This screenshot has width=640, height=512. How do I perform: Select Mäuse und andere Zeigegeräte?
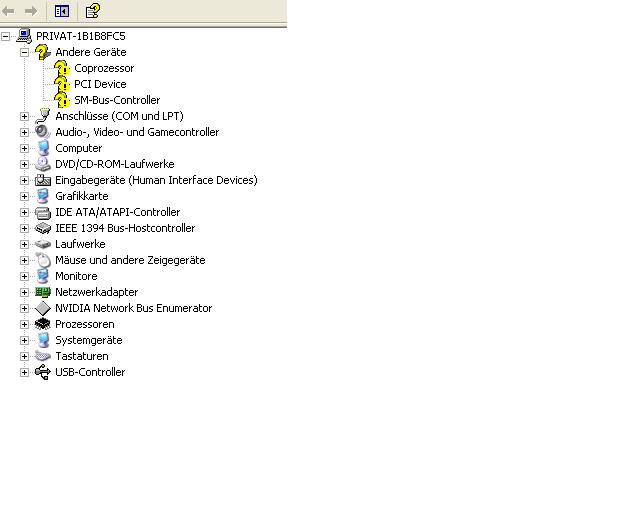(130, 260)
